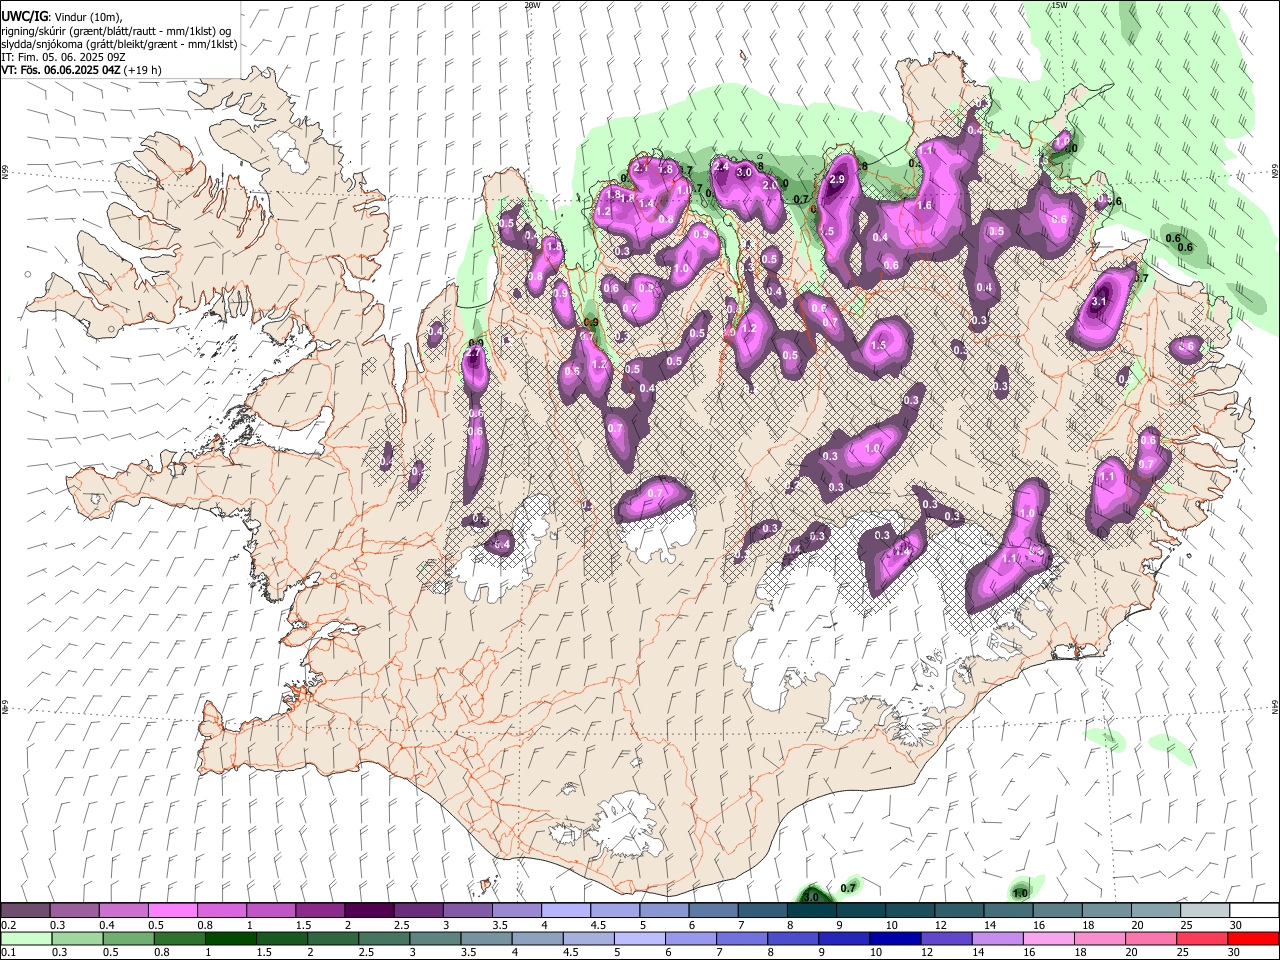Click the '4.5' label in the top legend row
1280x960 pixels.
[598, 925]
